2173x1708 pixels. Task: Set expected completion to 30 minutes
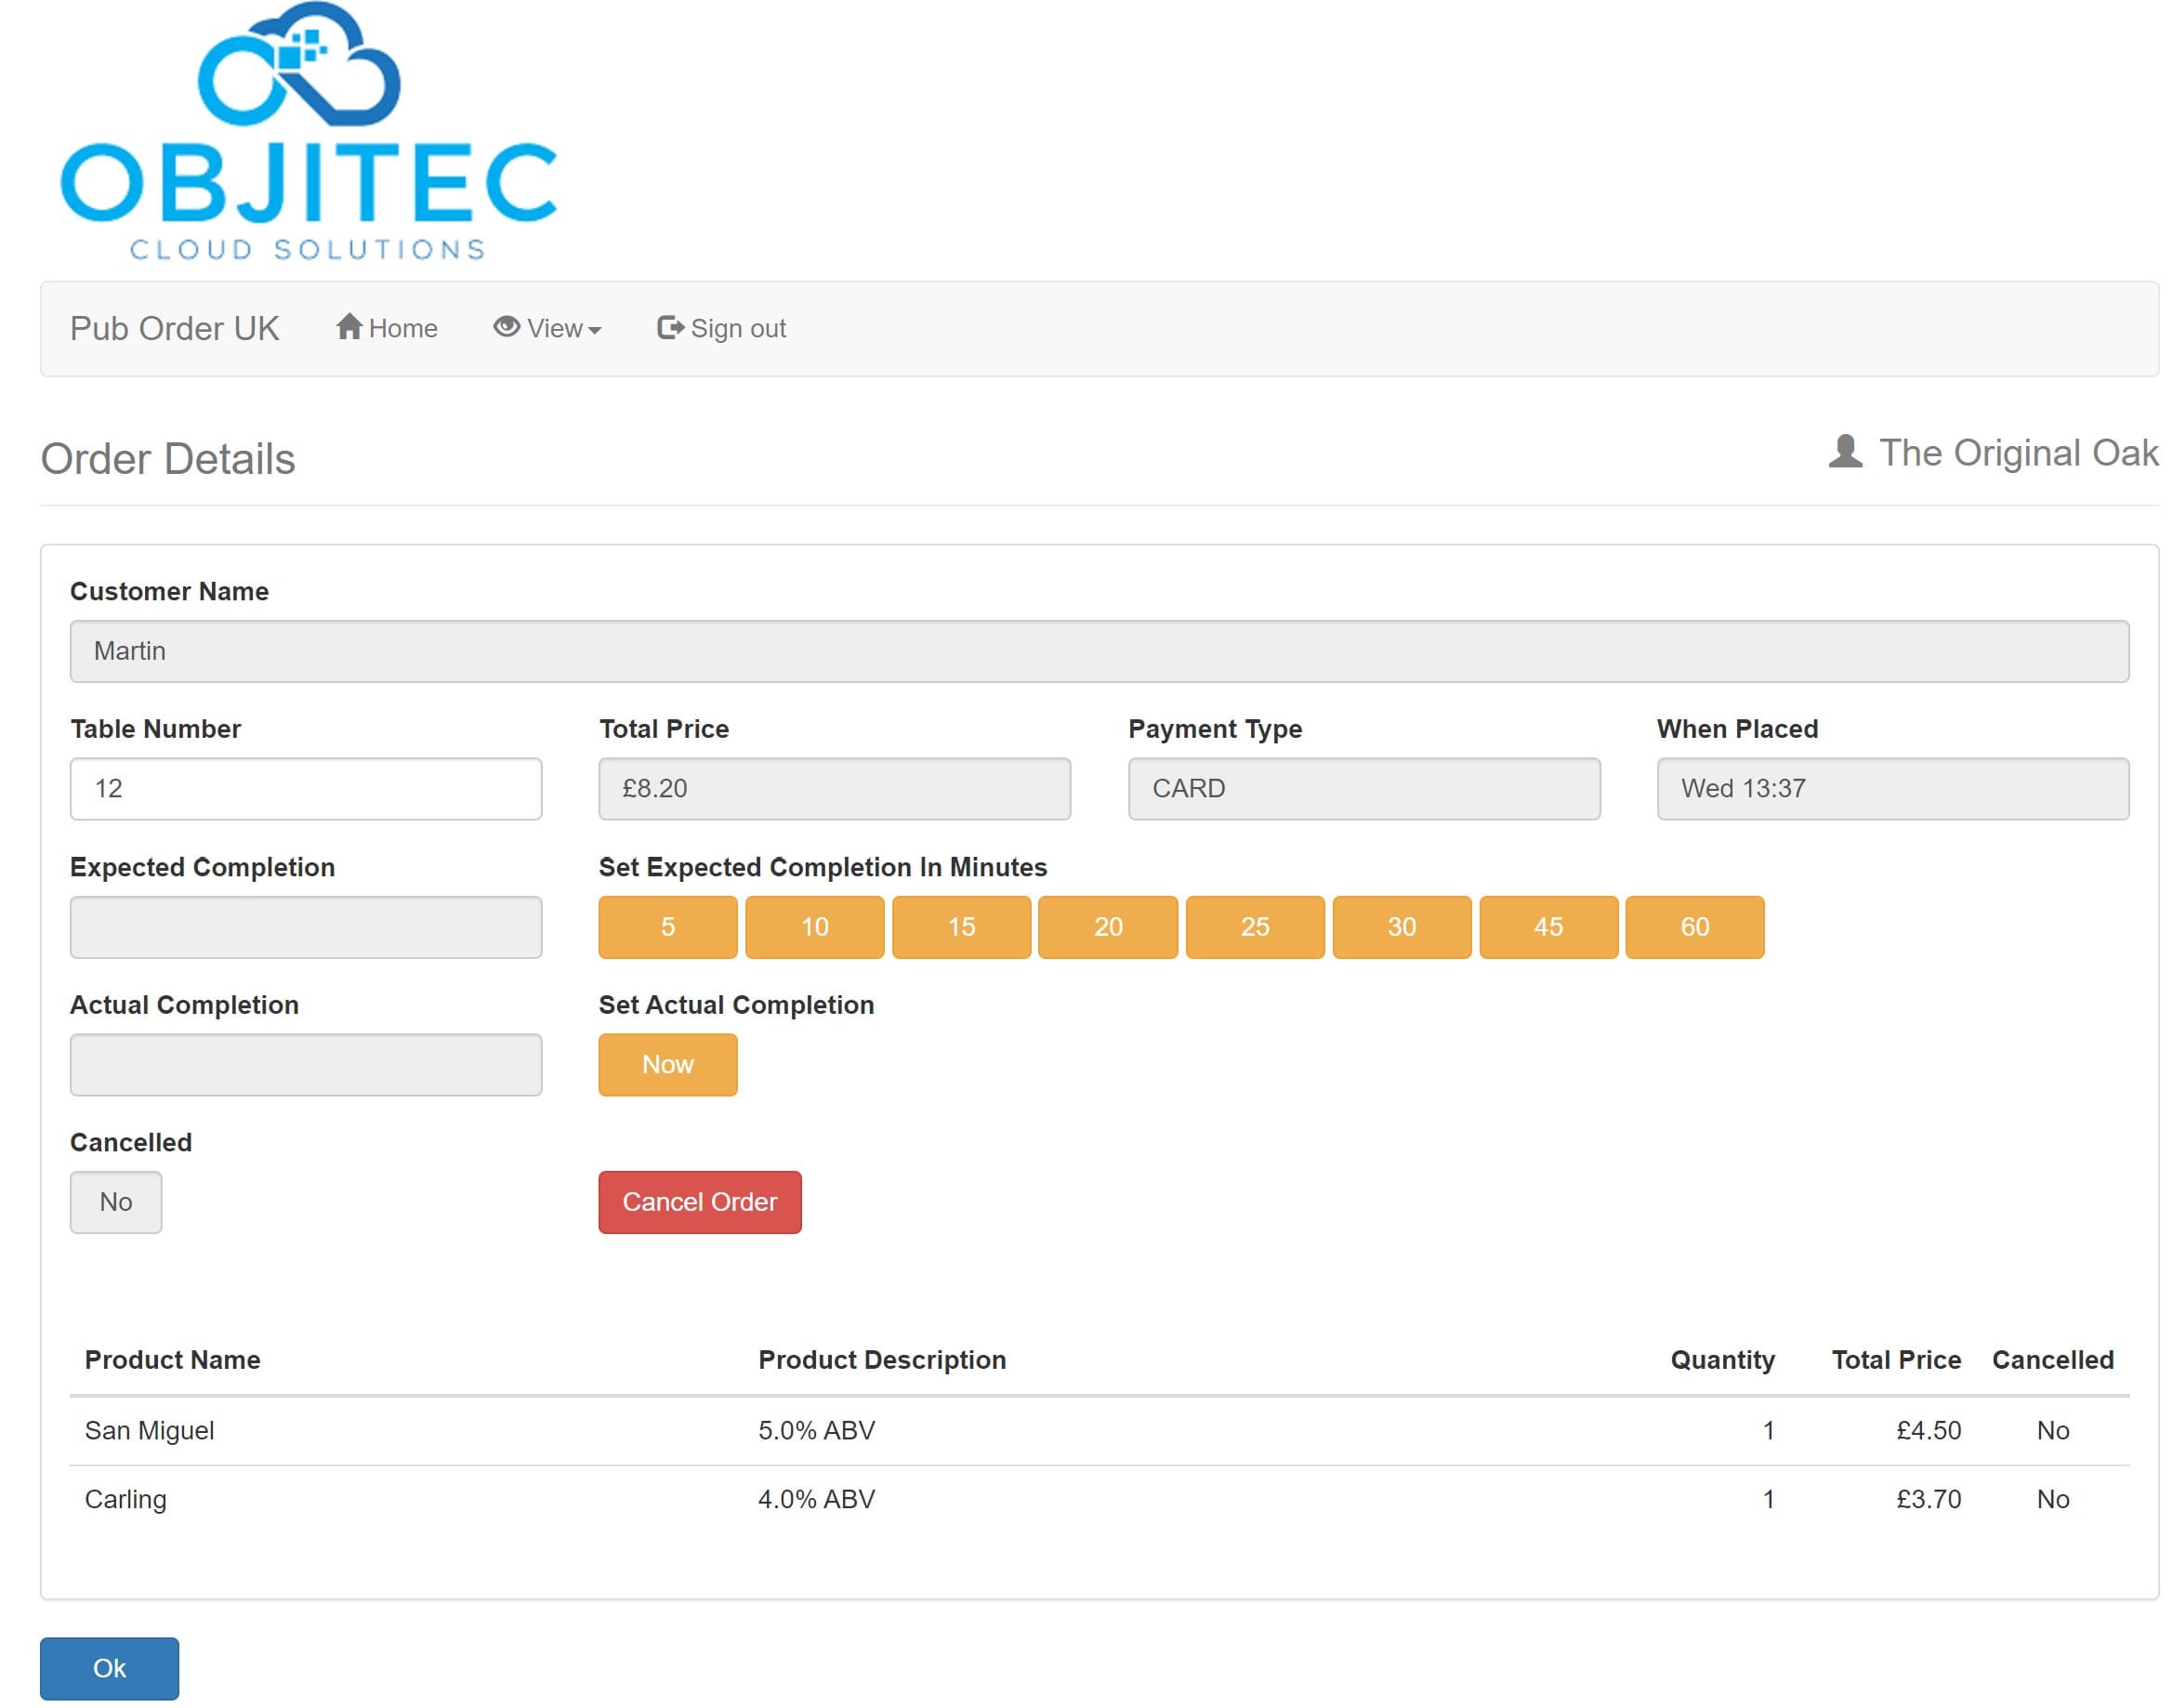pos(1403,928)
